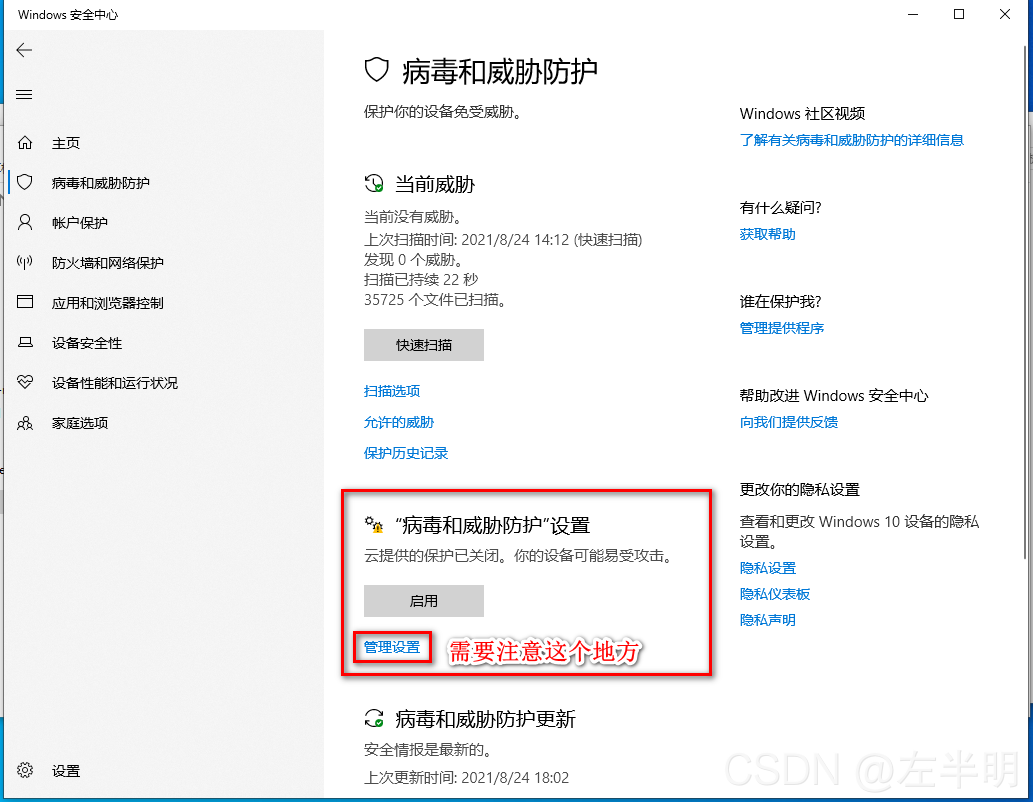The height and width of the screenshot is (802, 1033).
Task: Open the 允许的威胁 link
Action: click(399, 422)
